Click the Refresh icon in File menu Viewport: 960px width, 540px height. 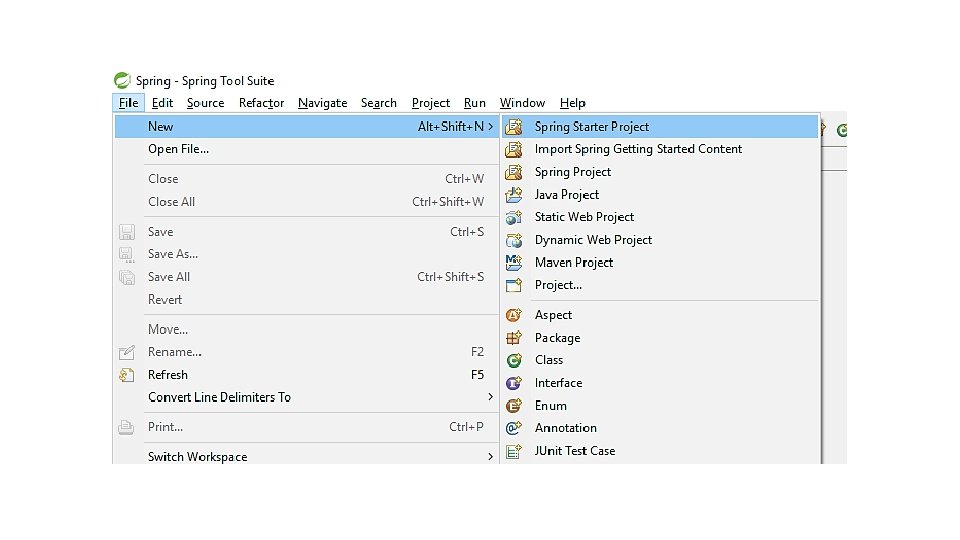point(127,375)
